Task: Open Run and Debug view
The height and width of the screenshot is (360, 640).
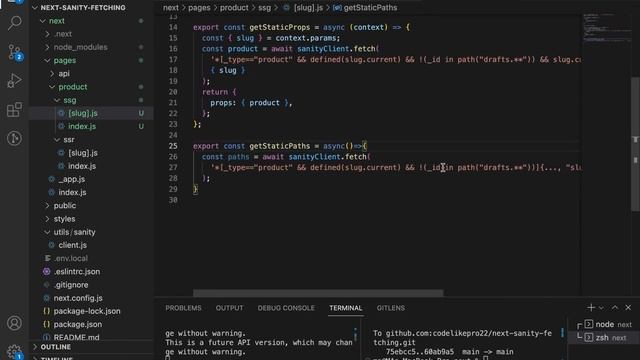Action: [14, 81]
